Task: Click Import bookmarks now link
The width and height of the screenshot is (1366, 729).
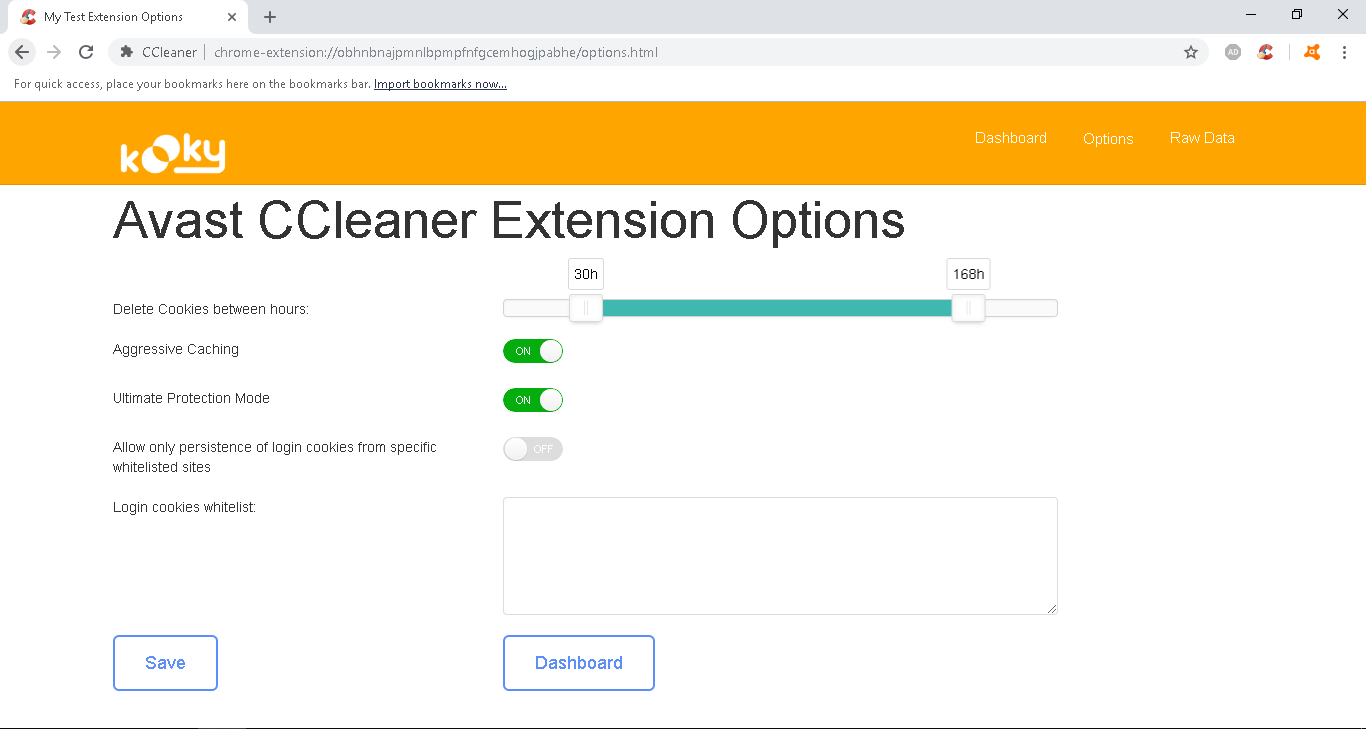Action: coord(440,84)
